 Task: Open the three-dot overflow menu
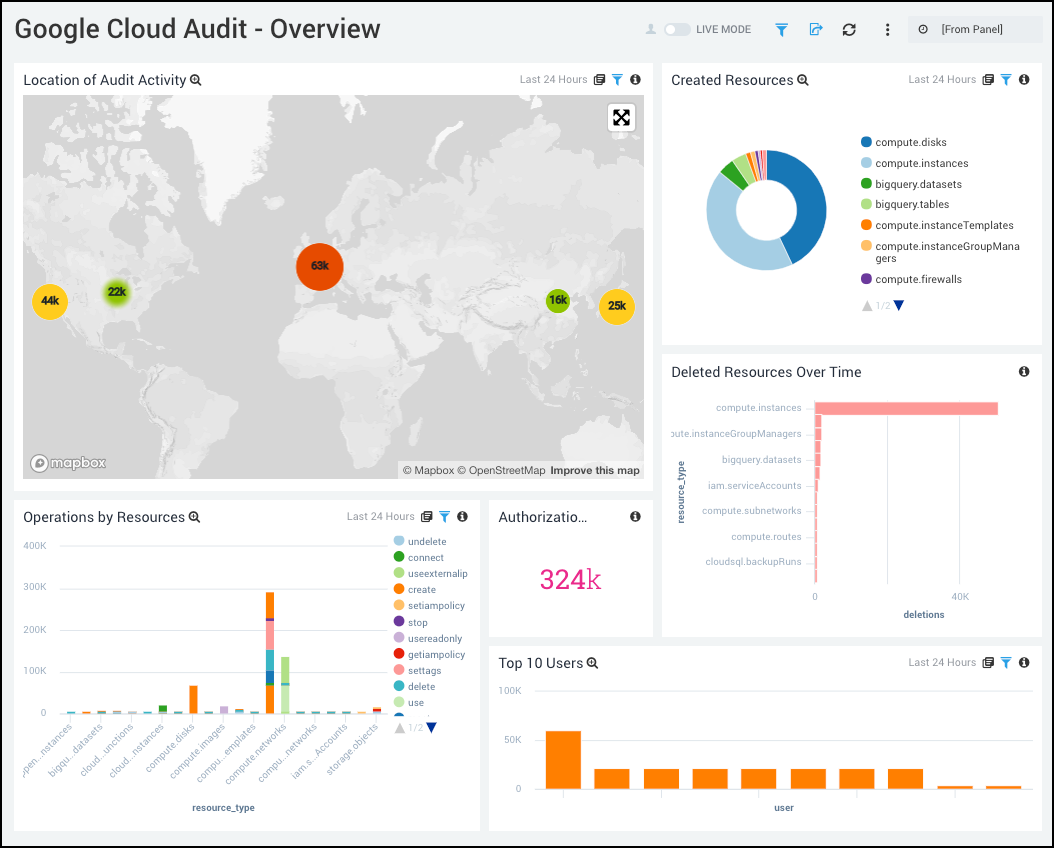(x=887, y=30)
